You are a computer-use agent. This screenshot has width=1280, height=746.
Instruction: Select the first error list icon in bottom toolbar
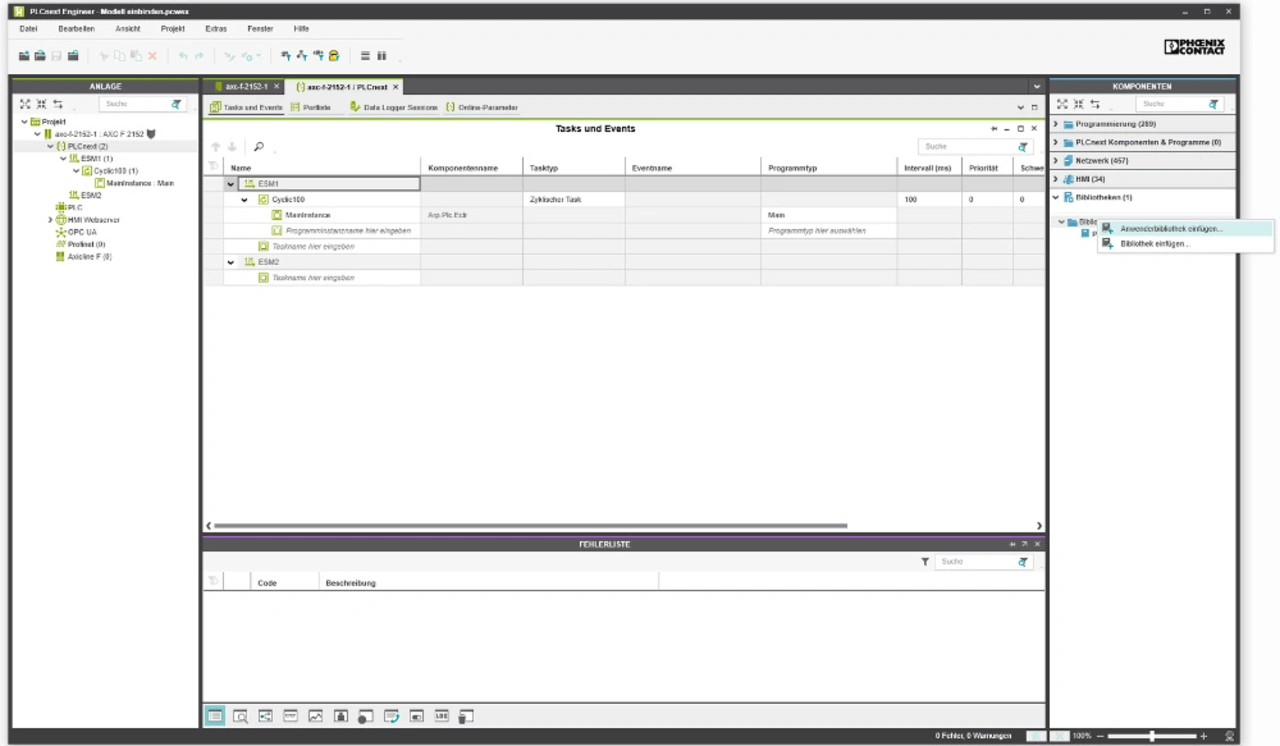[x=215, y=716]
